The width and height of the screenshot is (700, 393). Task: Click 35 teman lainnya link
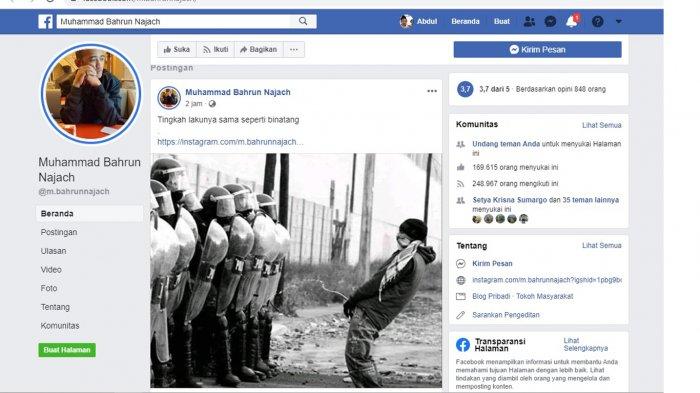(x=591, y=200)
